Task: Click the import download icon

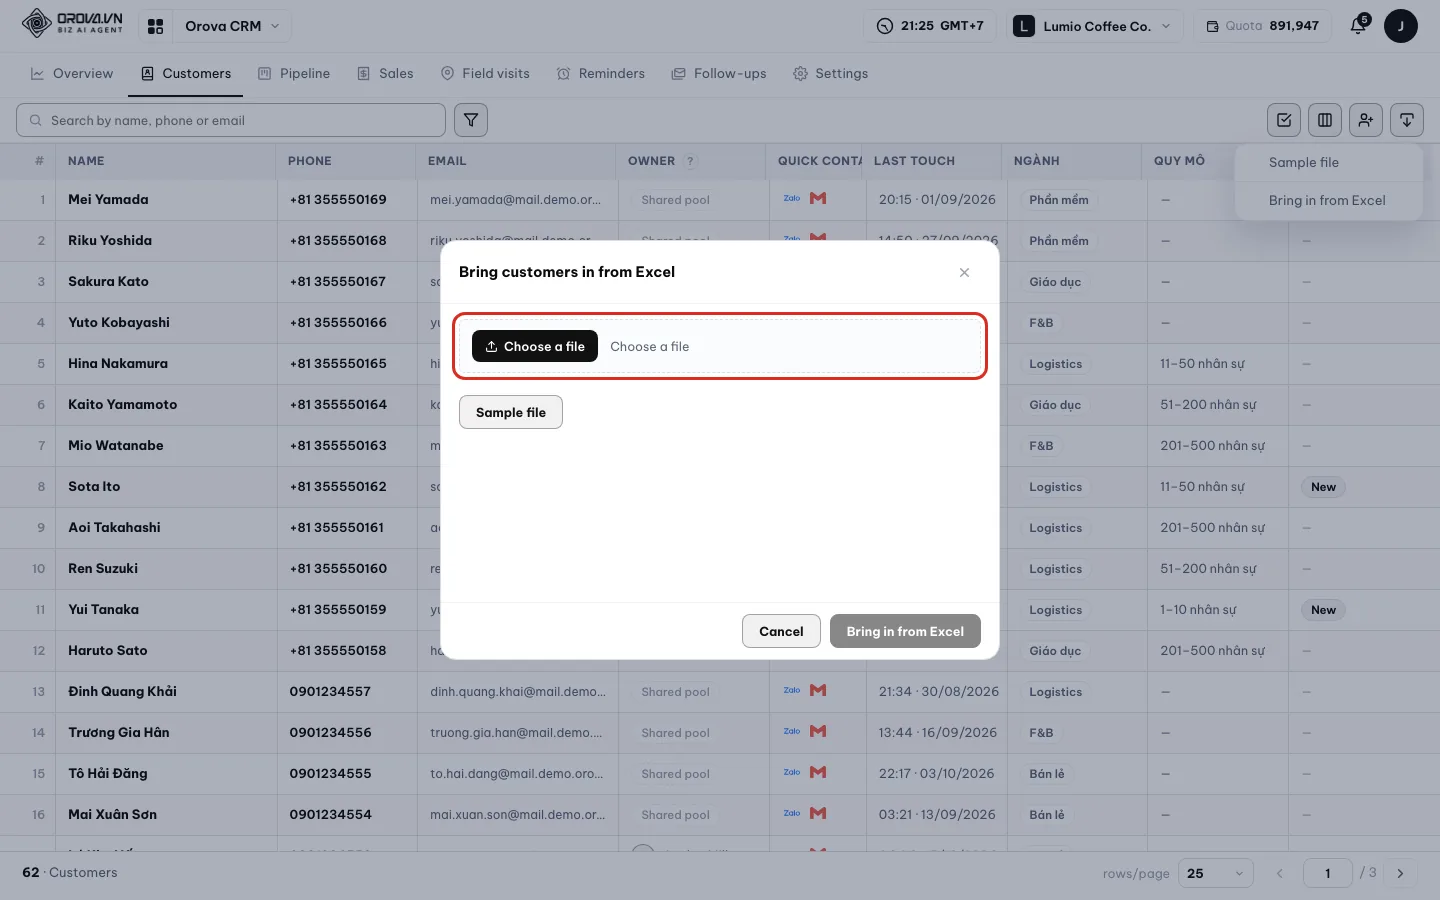Action: click(1407, 120)
